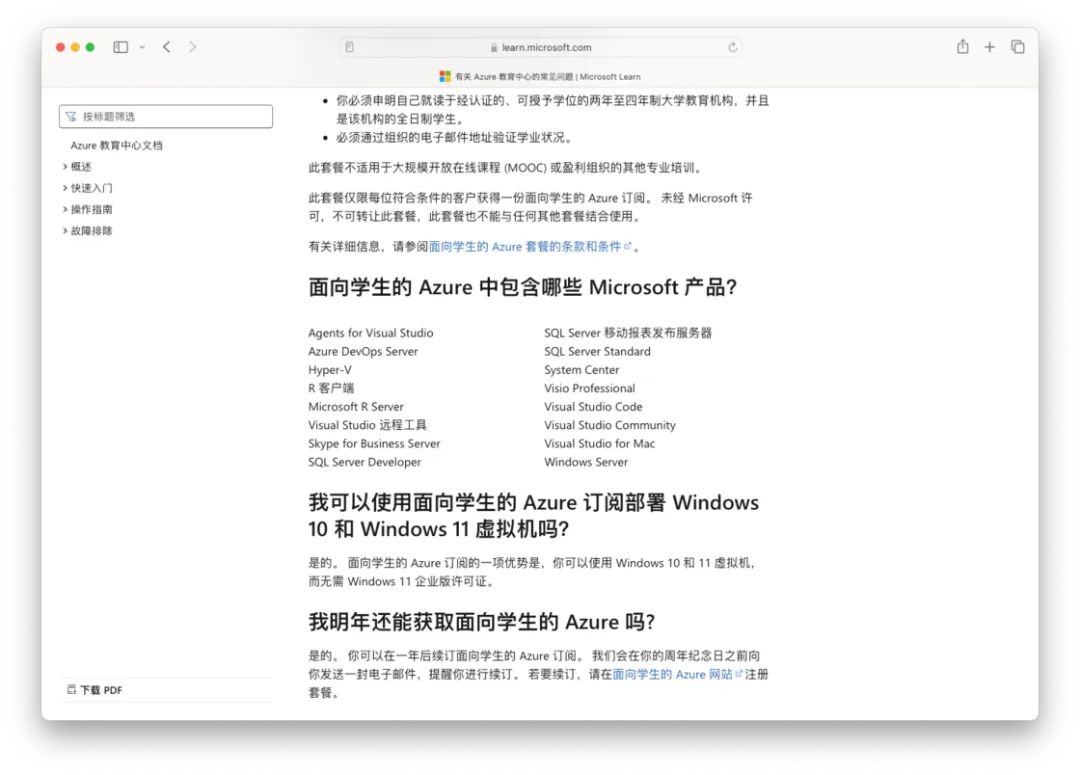Click the Visual Studio for Mac entry
Image resolution: width=1080 pixels, height=775 pixels.
pos(599,444)
